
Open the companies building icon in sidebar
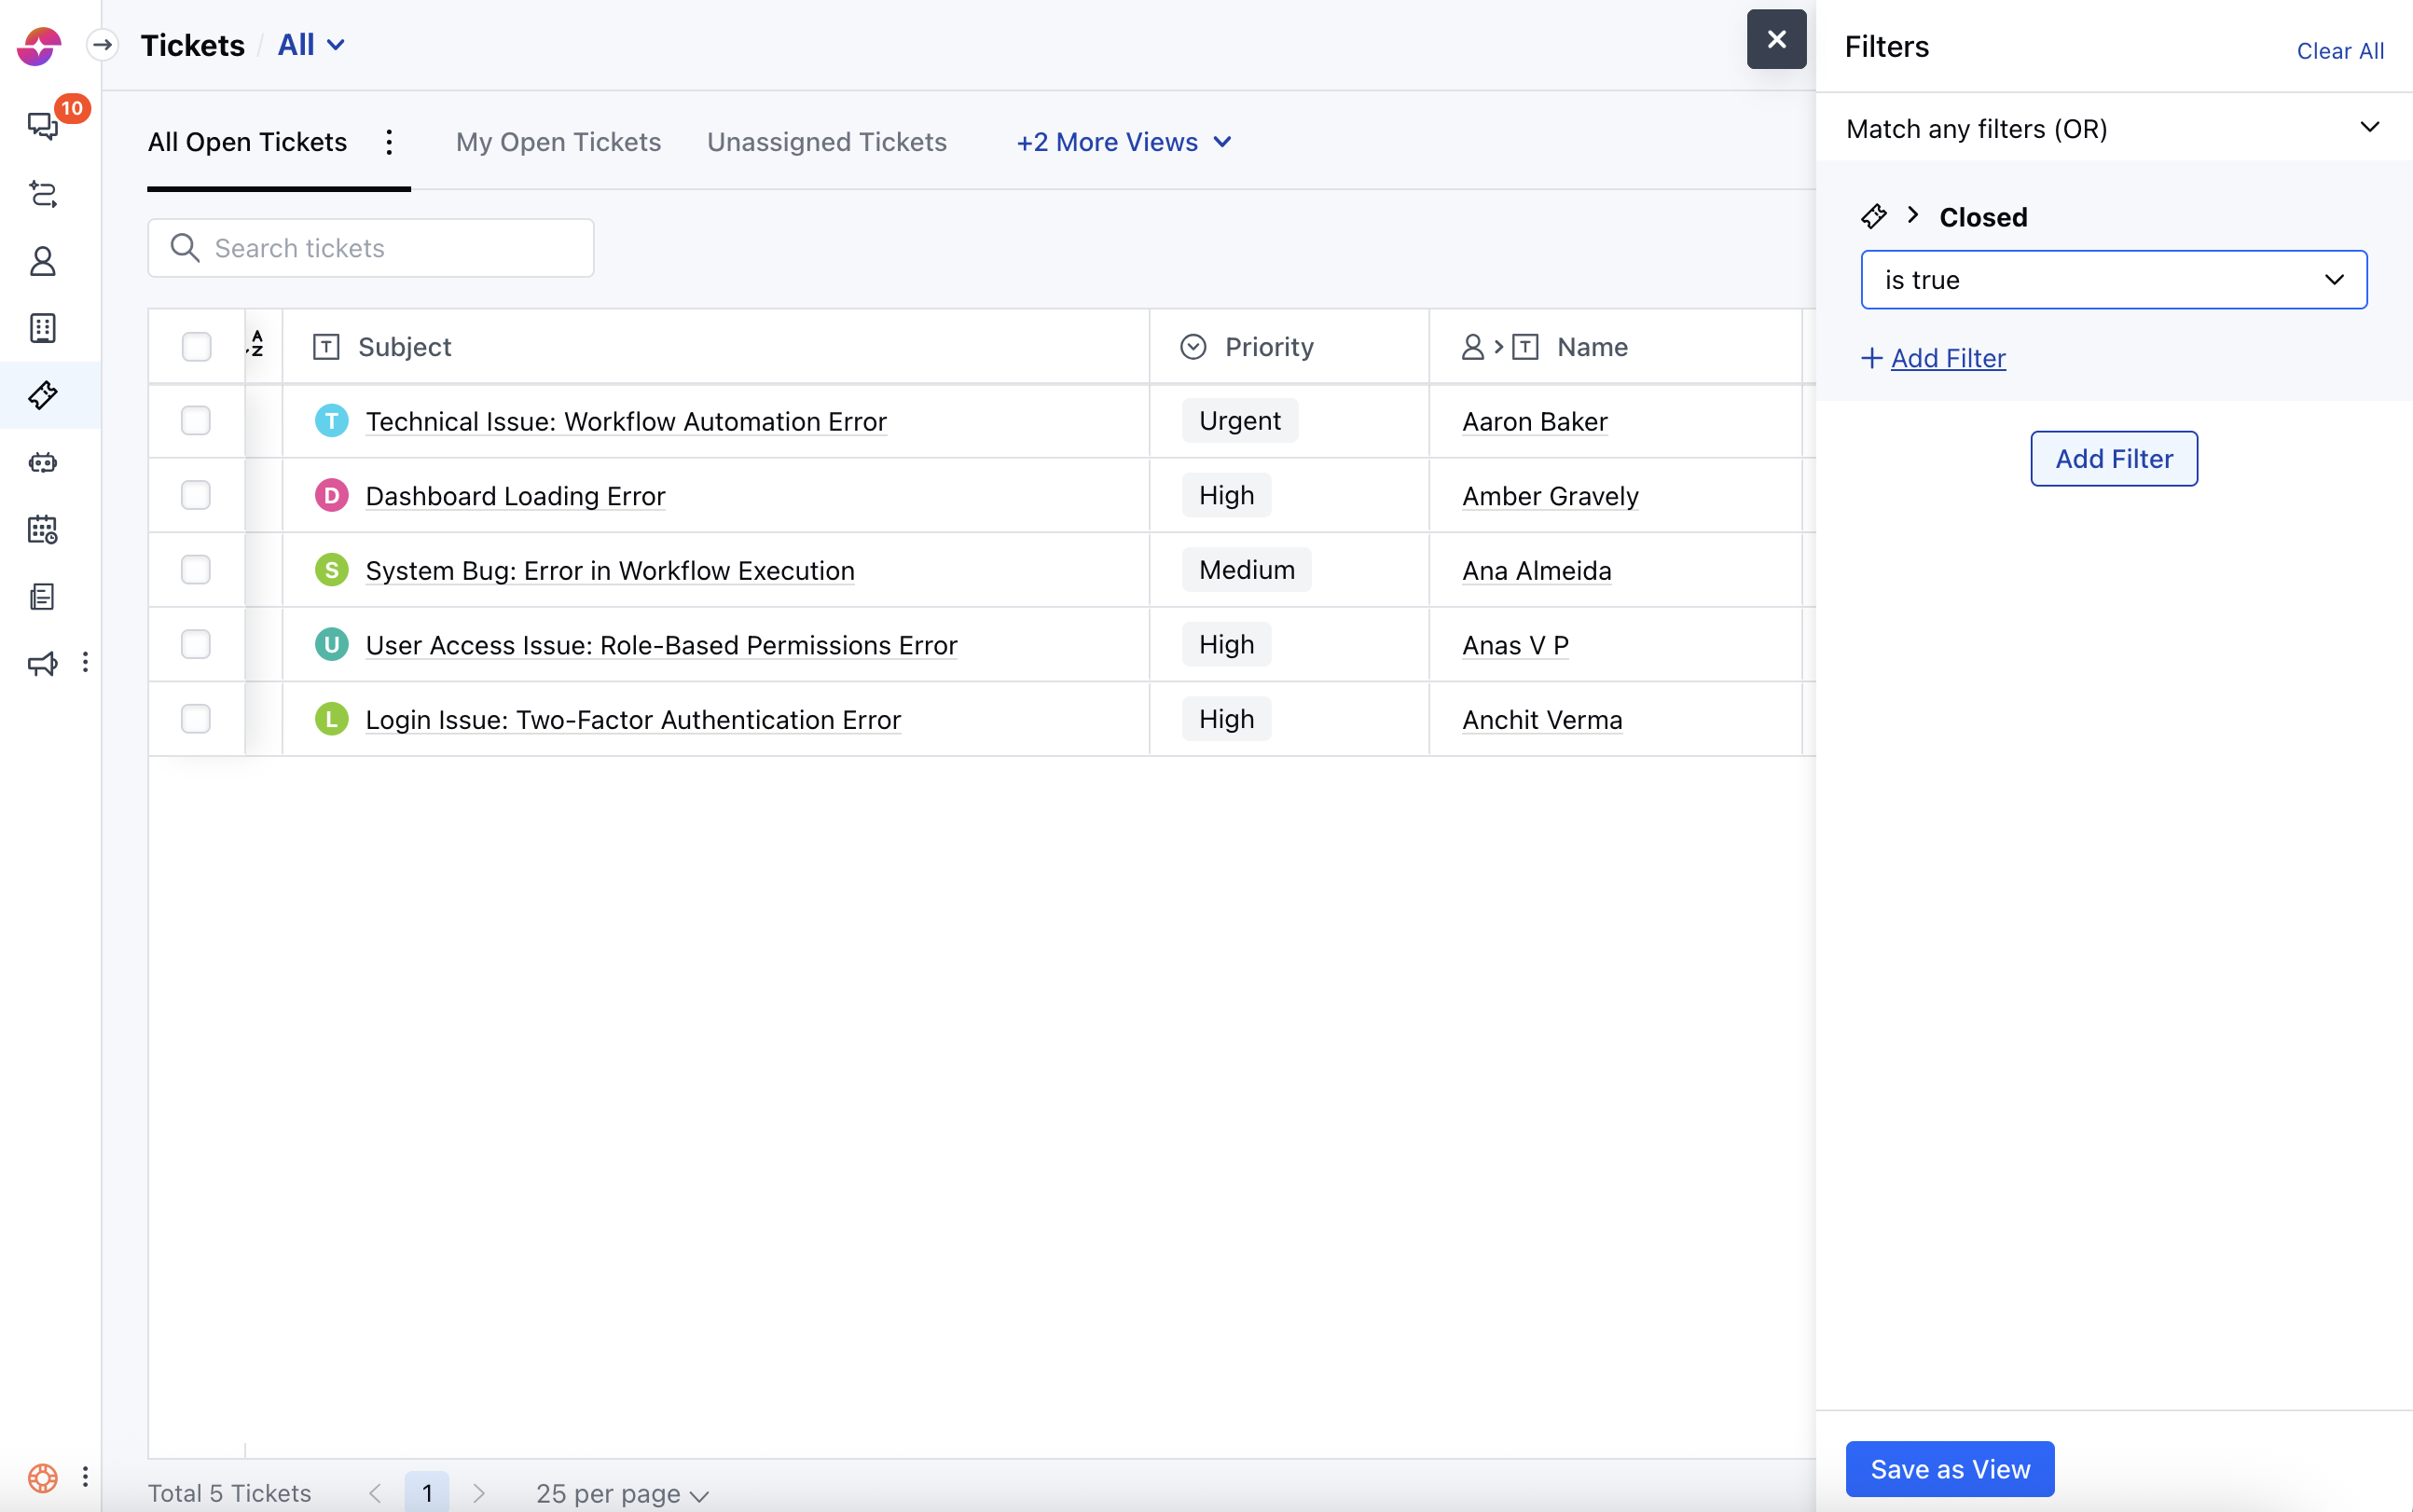click(x=43, y=328)
